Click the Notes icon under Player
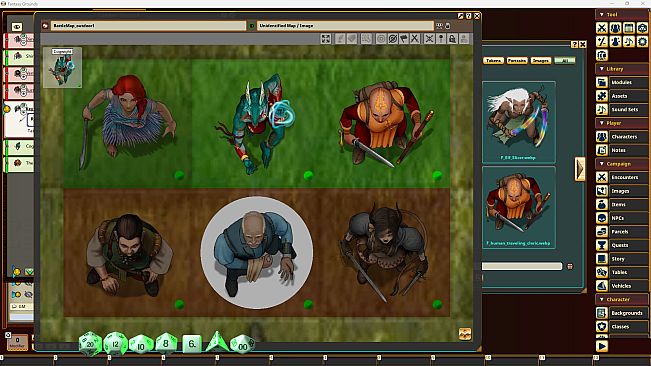The image size is (651, 366). pyautogui.click(x=602, y=150)
